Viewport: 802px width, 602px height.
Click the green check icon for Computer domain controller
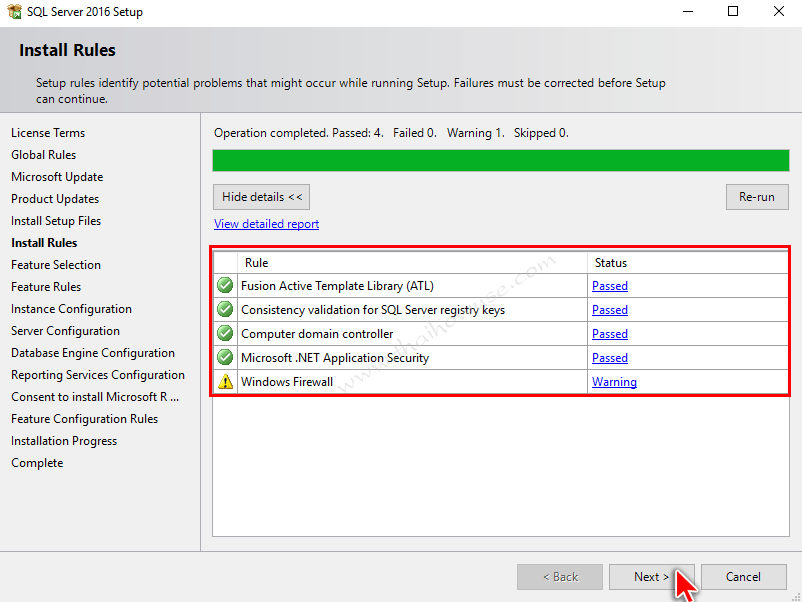coord(225,333)
